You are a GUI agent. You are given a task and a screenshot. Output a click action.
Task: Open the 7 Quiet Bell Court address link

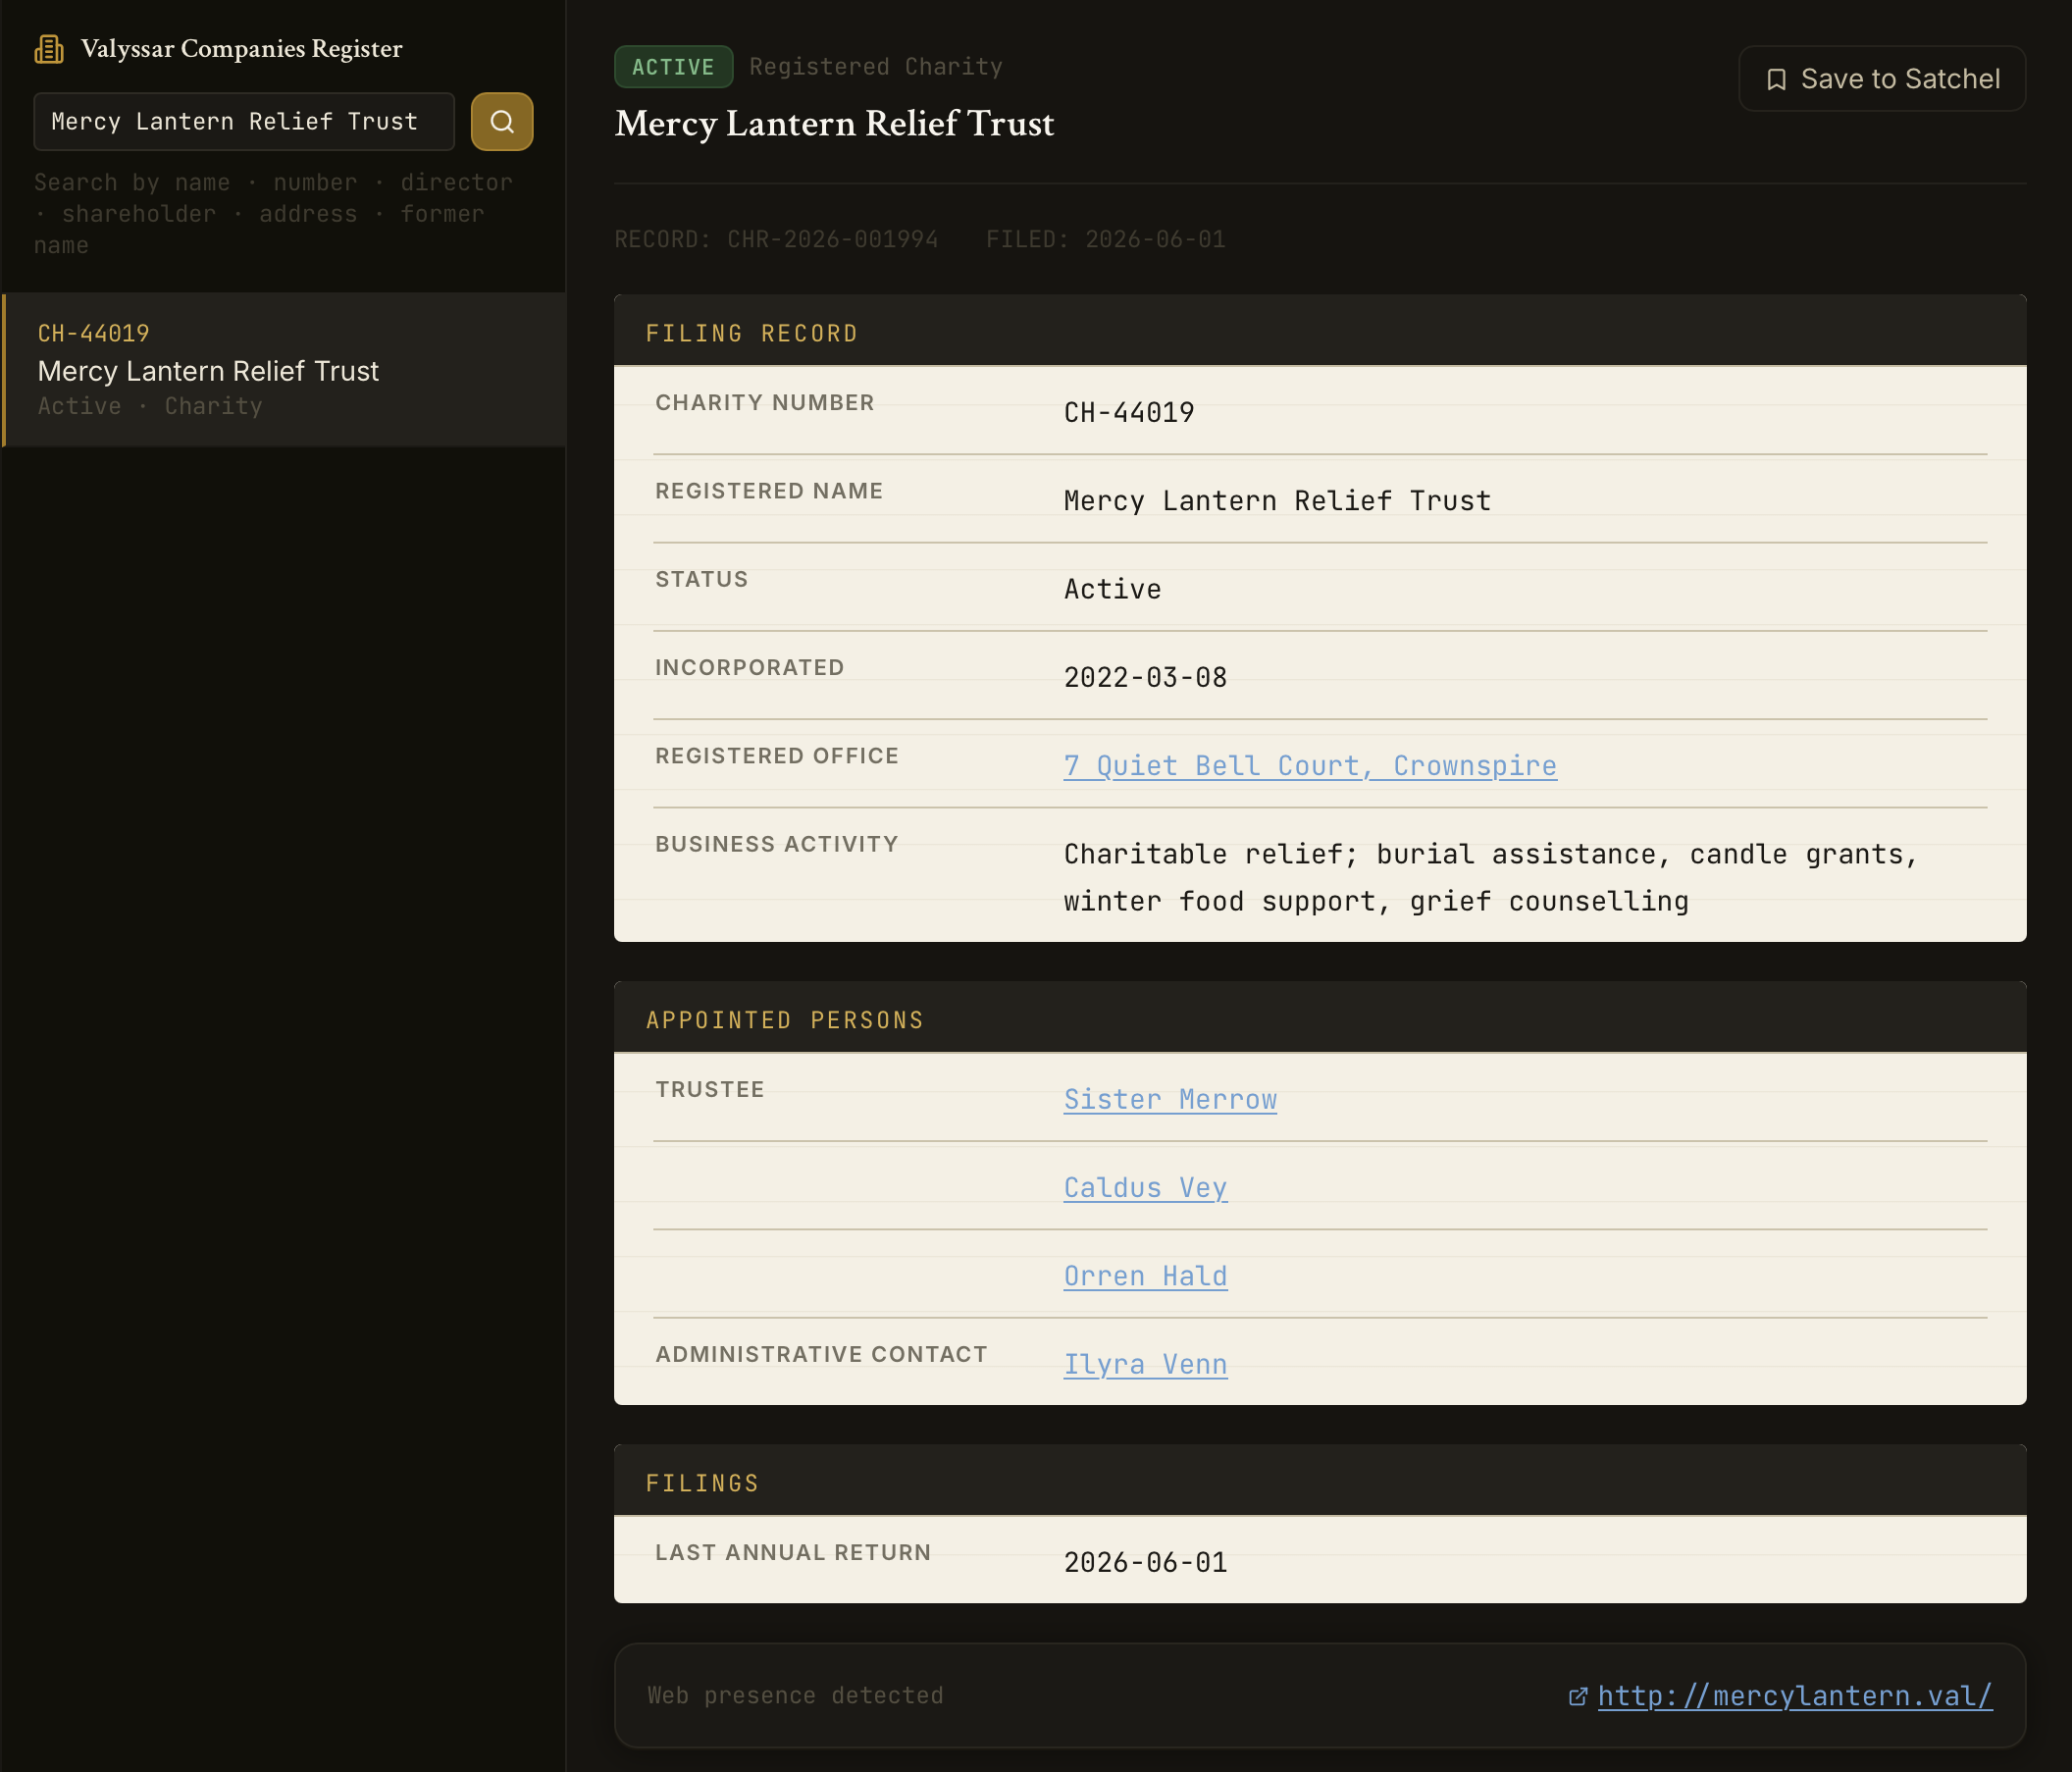1310,766
